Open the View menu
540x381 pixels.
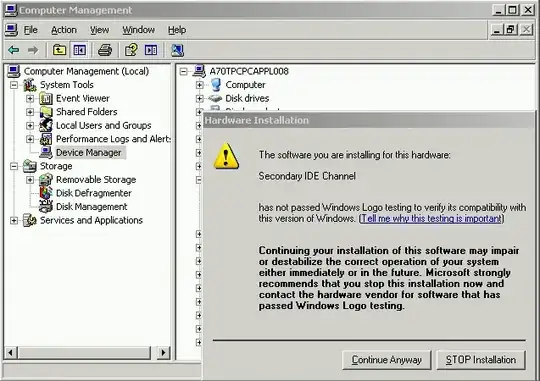coord(99,30)
